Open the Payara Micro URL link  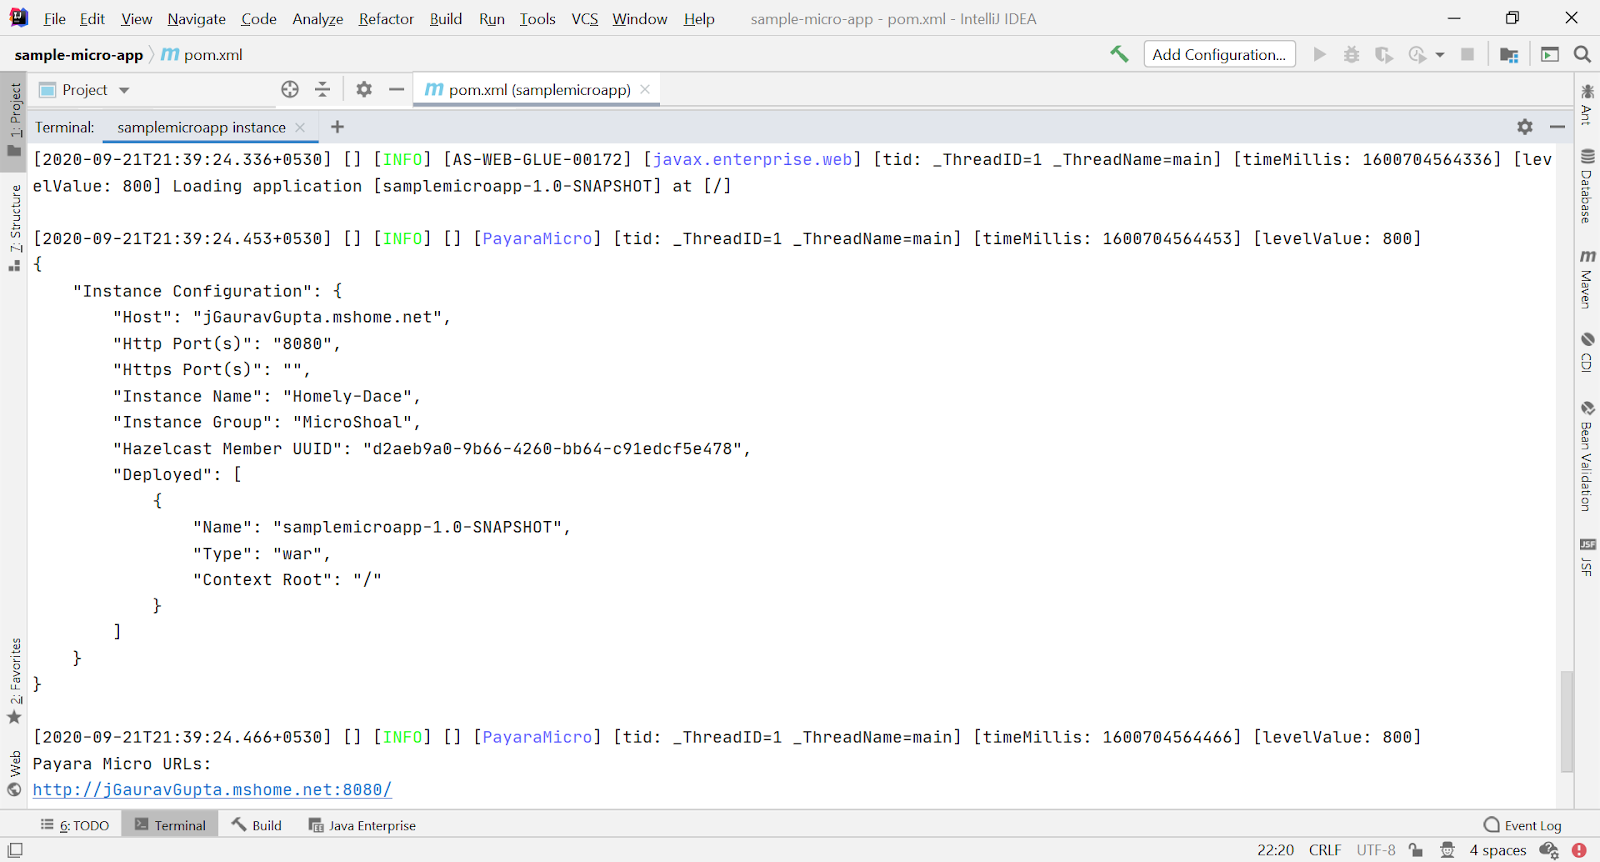click(x=212, y=790)
